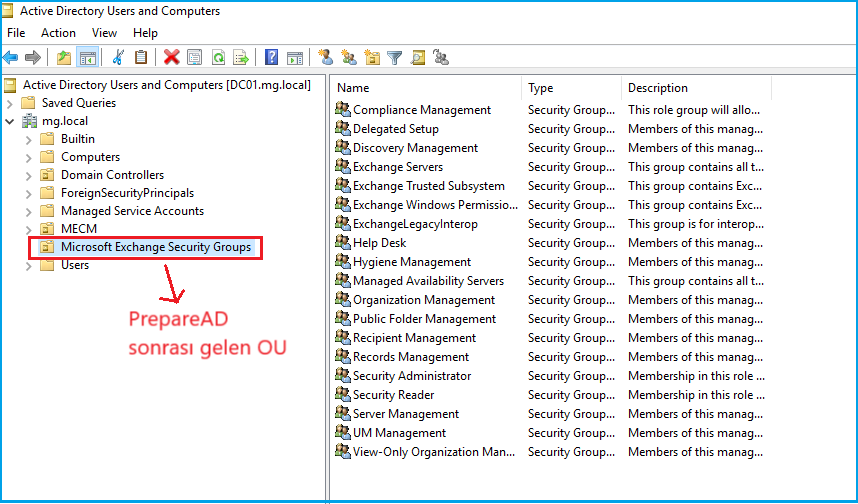The image size is (858, 504).
Task: Select the Organization Management group
Action: 423,300
